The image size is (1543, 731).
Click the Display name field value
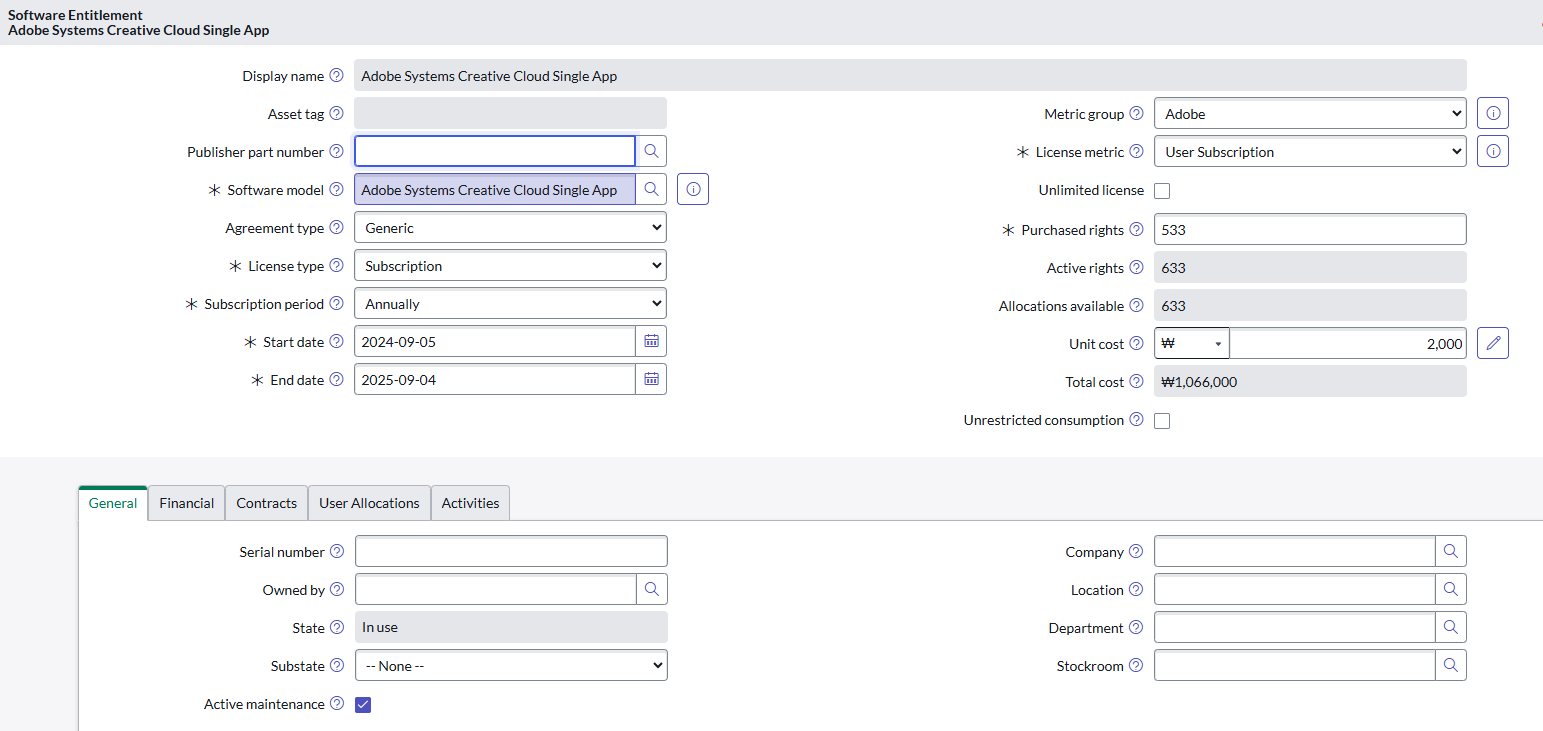[x=910, y=75]
